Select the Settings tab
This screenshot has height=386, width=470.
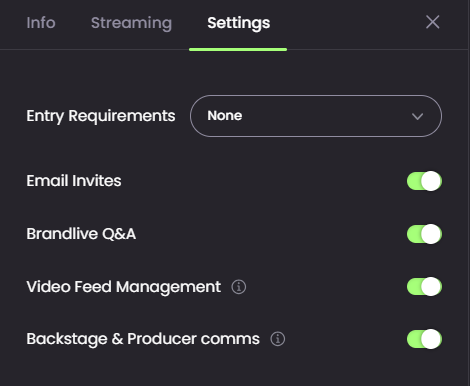pyautogui.click(x=238, y=23)
